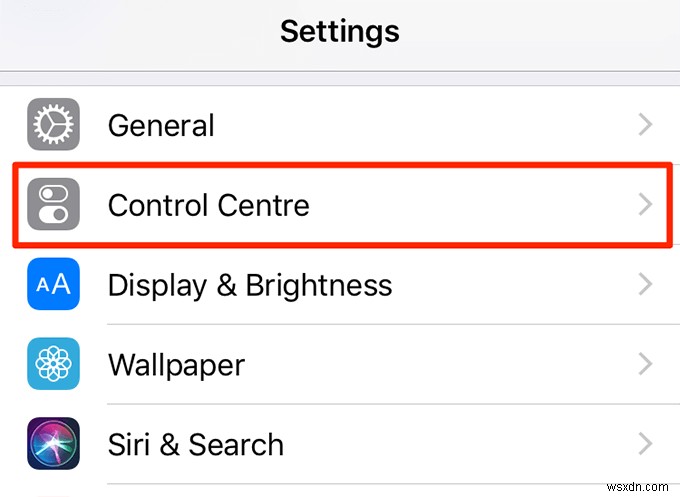Click the Siri & Search chevron
680x497 pixels.
[645, 444]
